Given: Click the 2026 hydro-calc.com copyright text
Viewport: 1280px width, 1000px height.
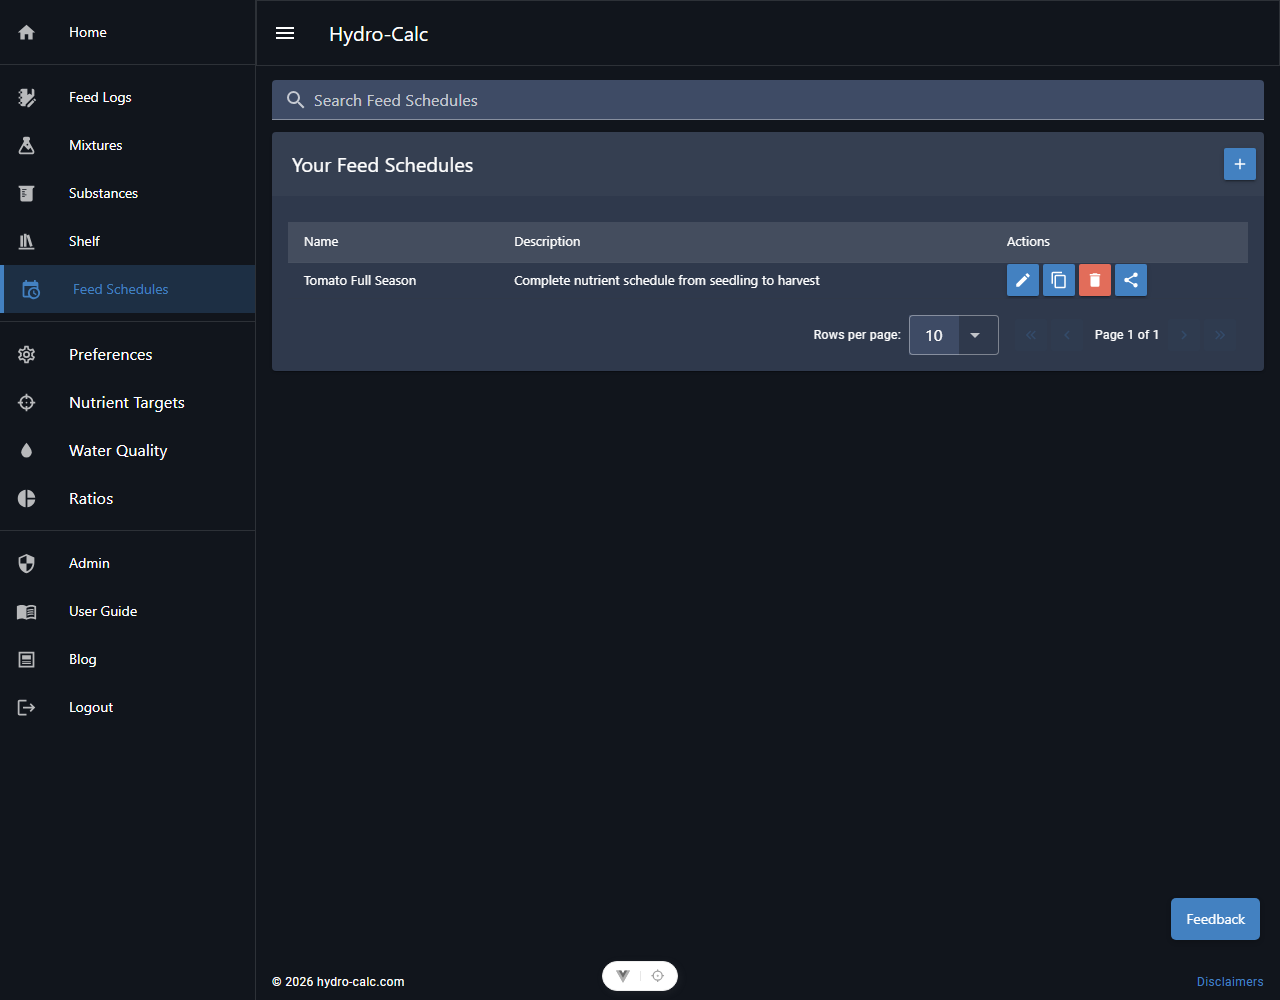Looking at the screenshot, I should pos(338,982).
